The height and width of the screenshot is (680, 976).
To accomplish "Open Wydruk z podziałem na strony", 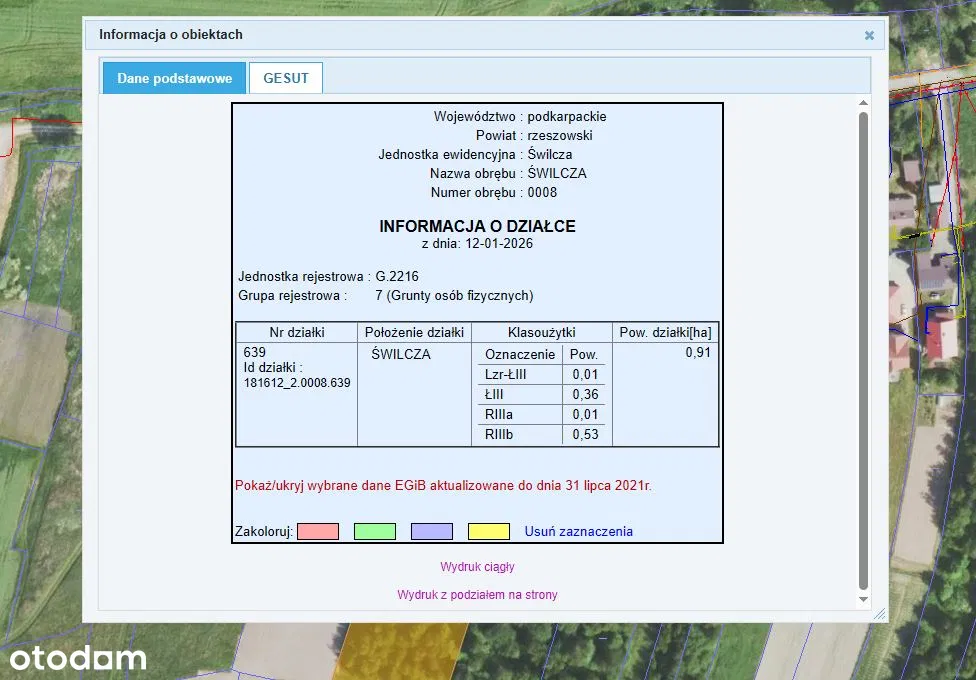I will coord(477,595).
